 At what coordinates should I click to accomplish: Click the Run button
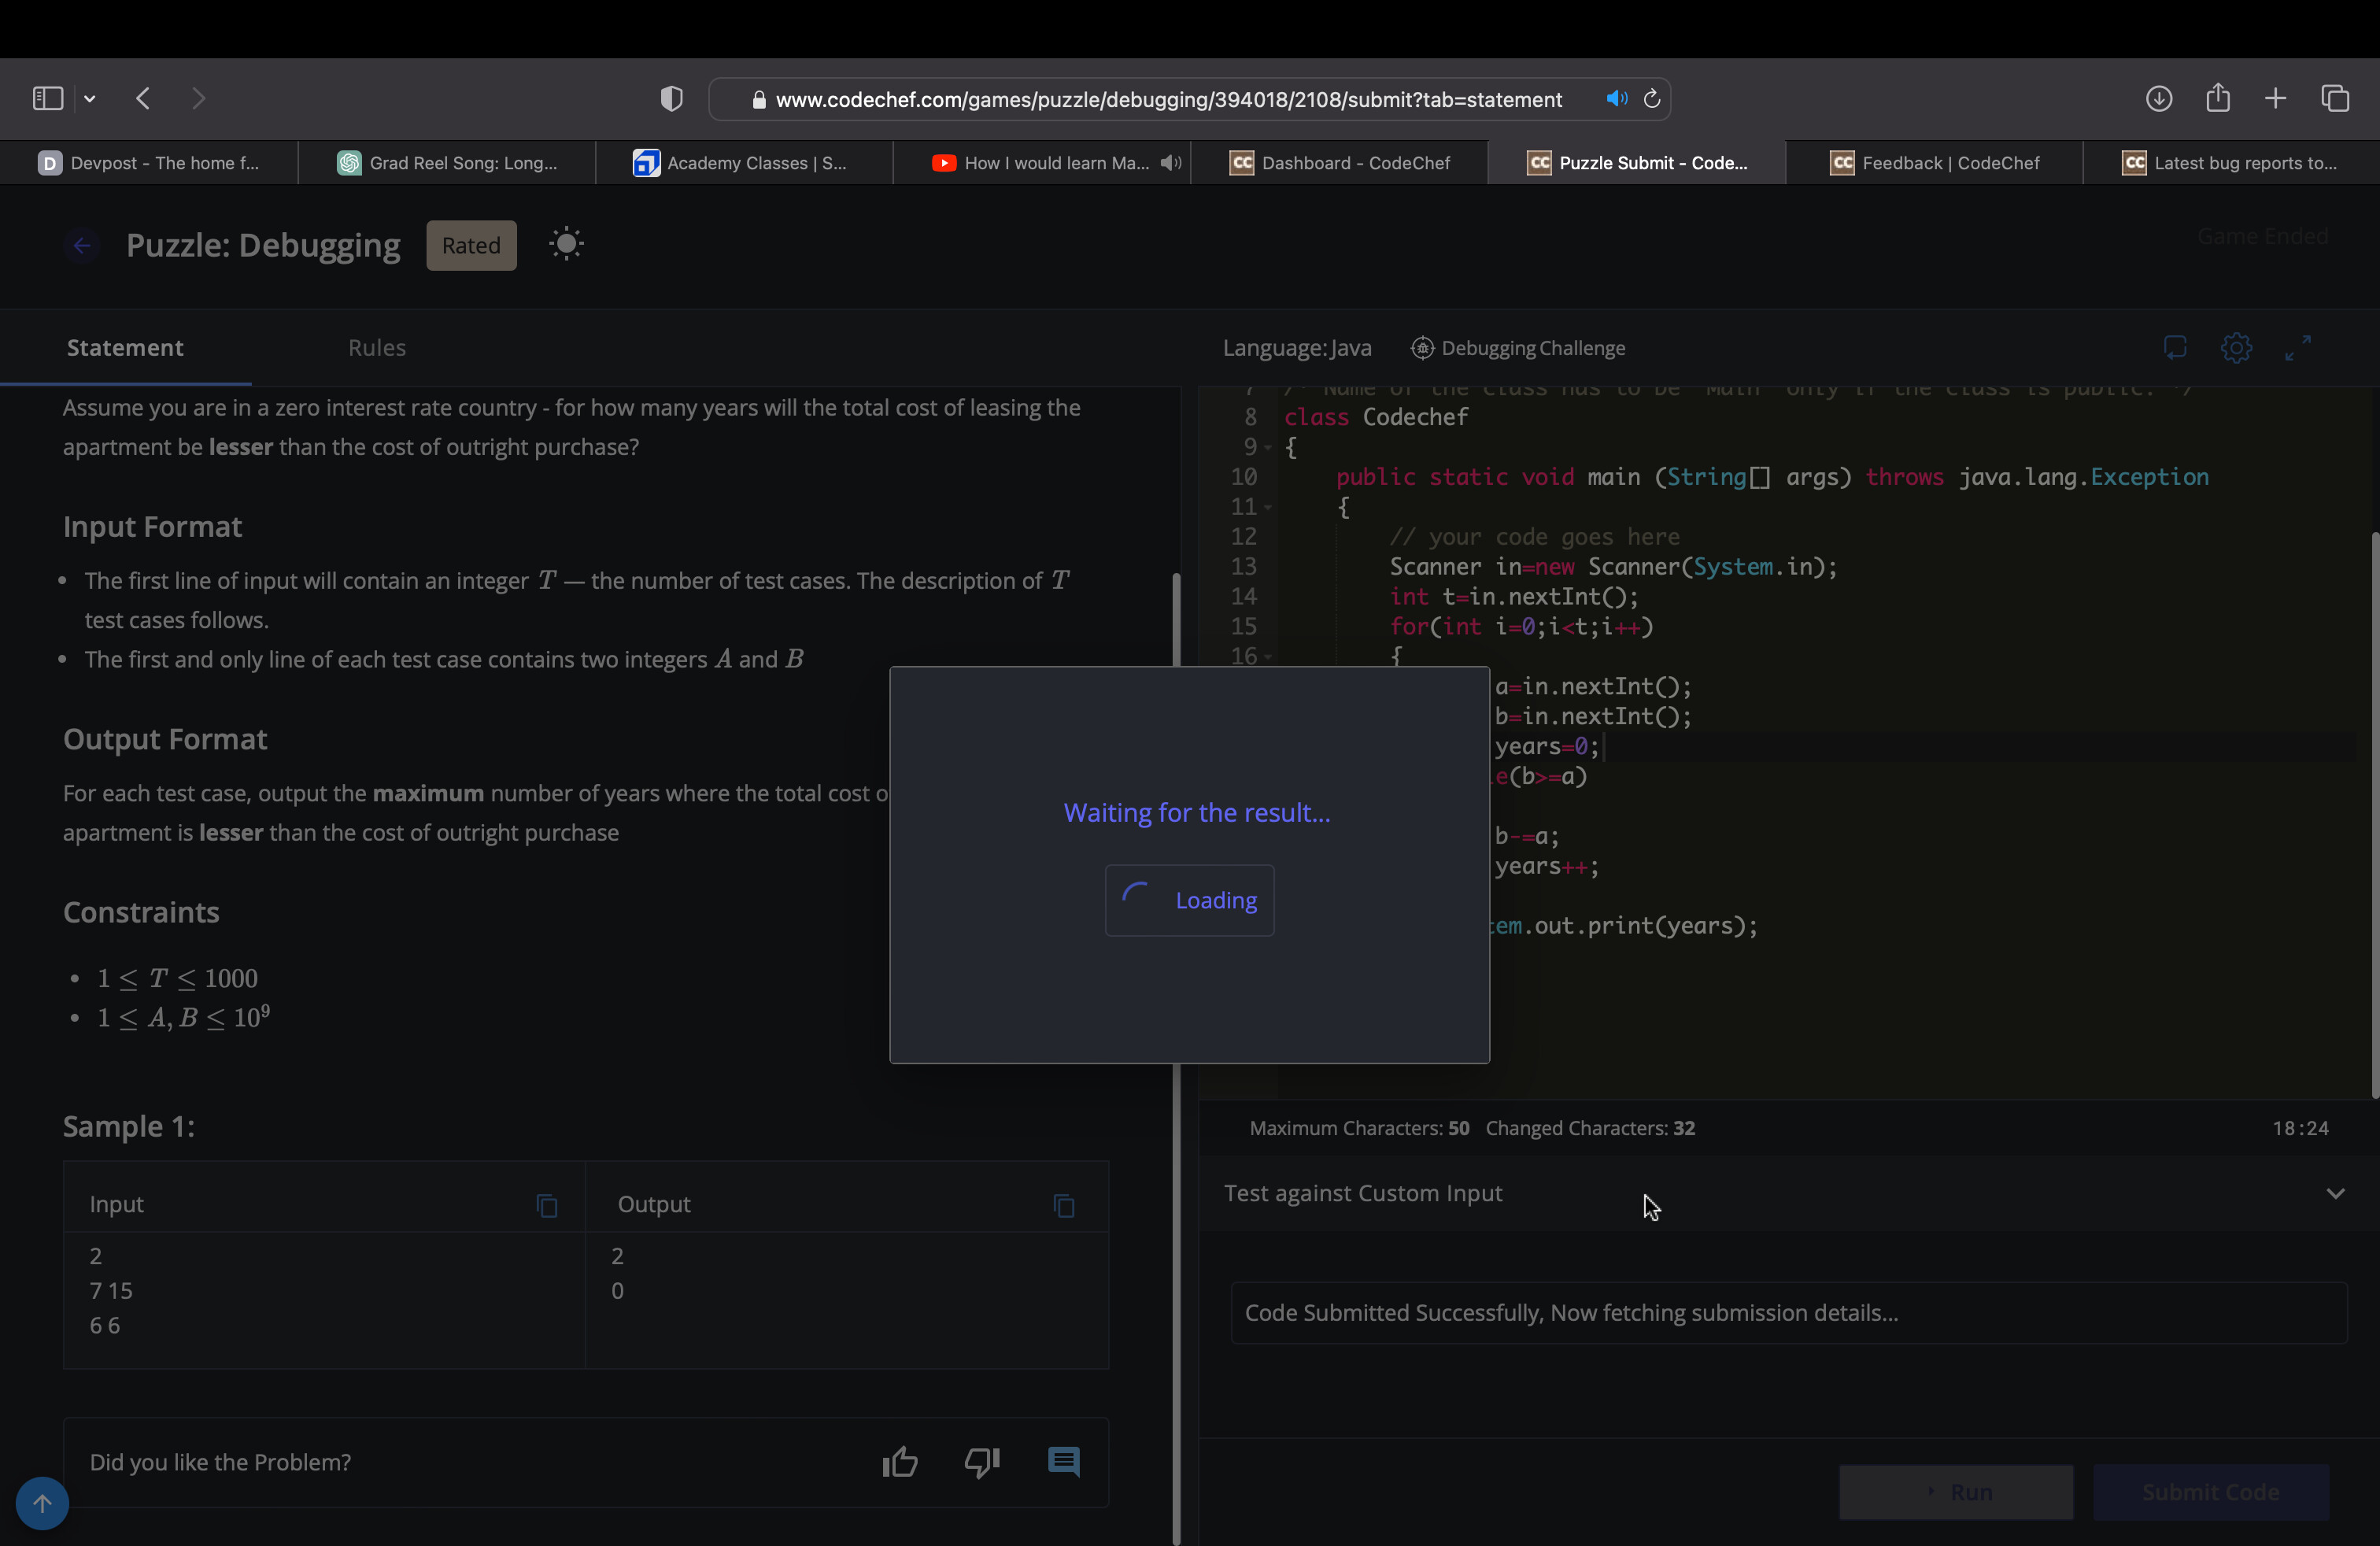[1956, 1492]
